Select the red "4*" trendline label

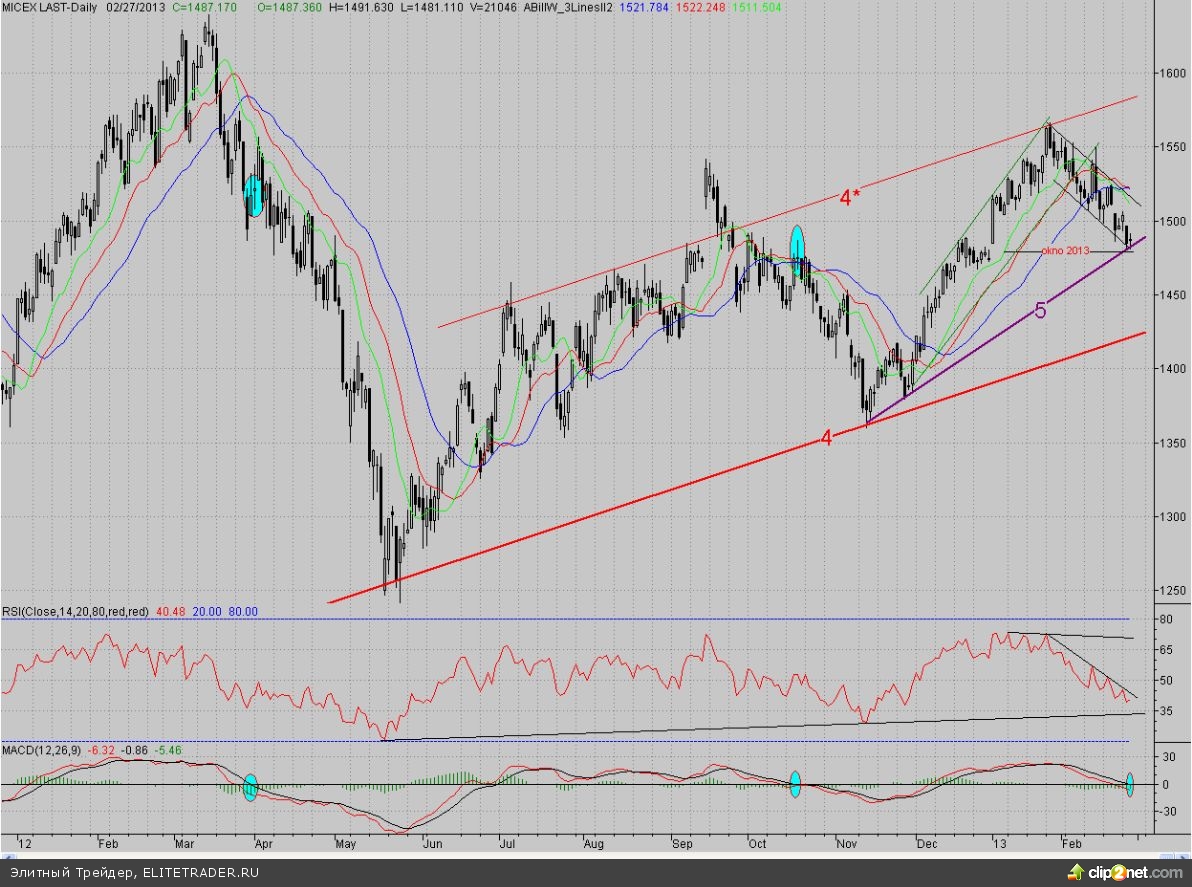[x=849, y=198]
